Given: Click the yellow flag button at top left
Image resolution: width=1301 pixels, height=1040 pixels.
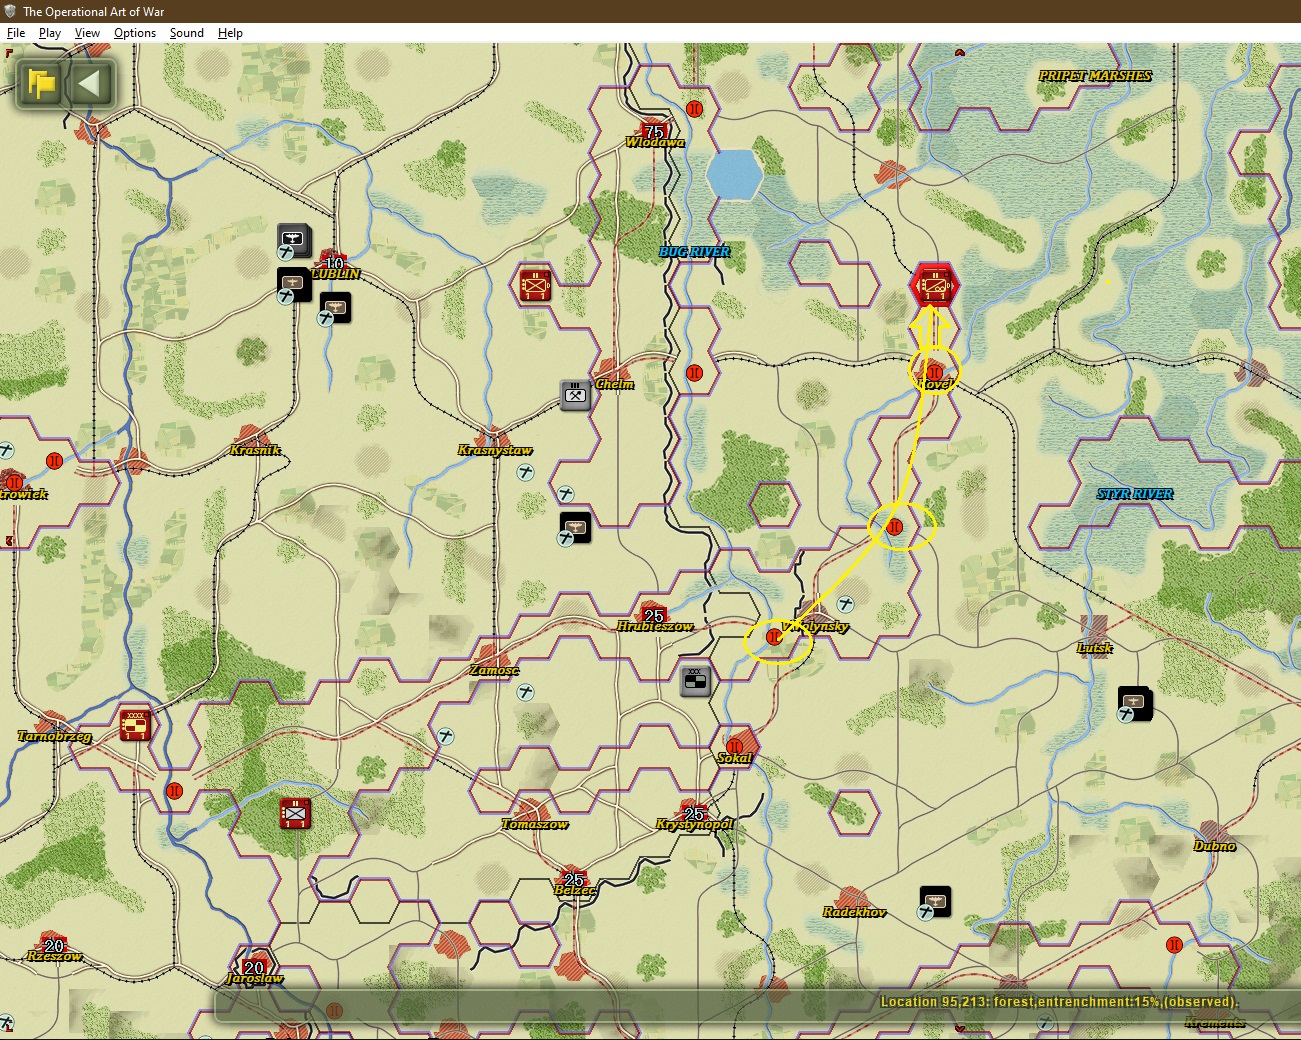Looking at the screenshot, I should pos(41,83).
